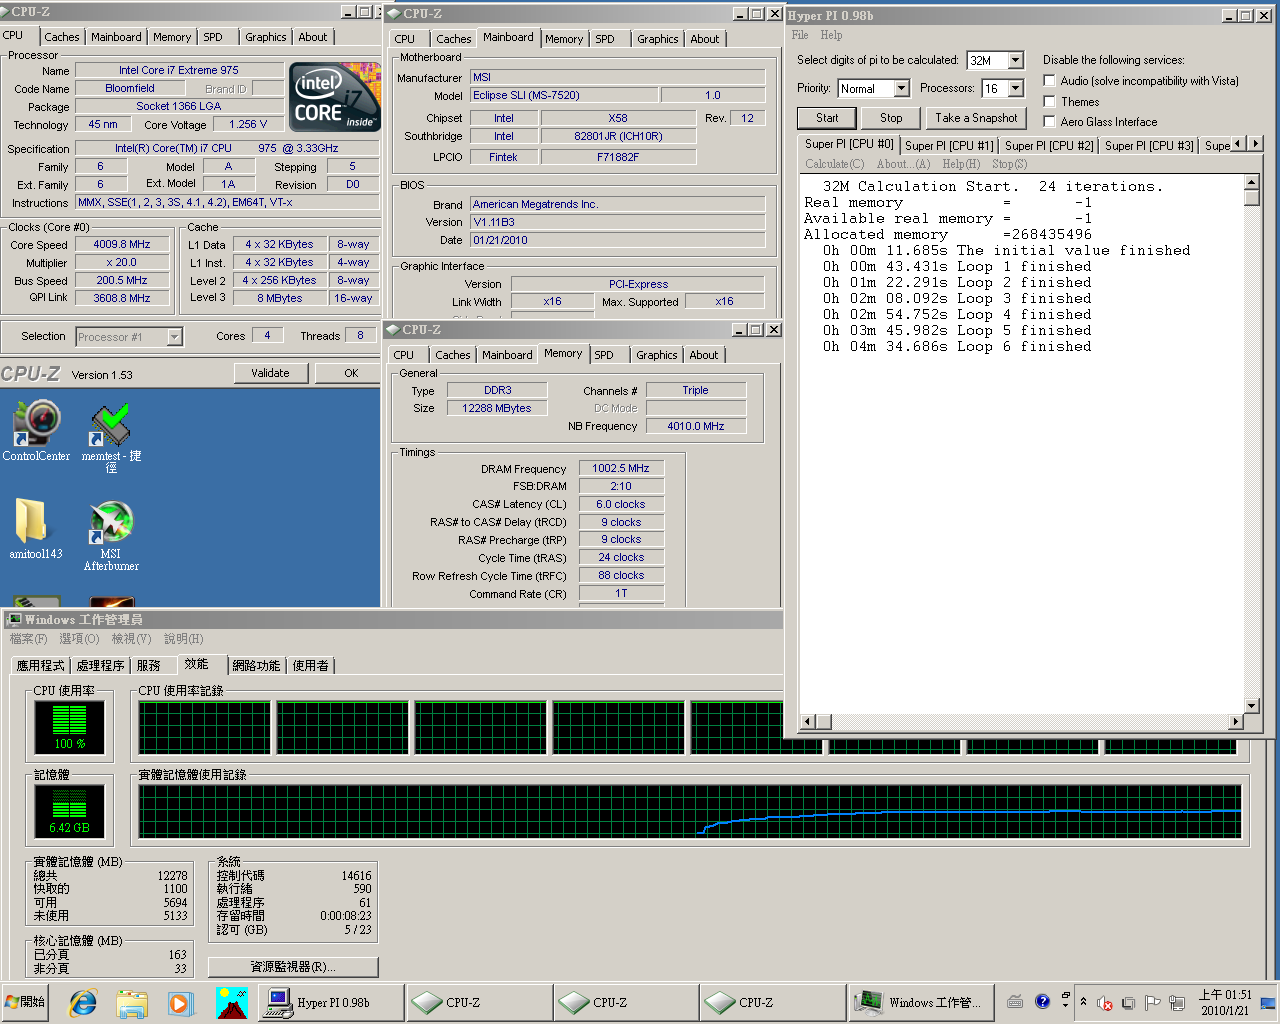
Task: Open the Priority Normal dropdown
Action: pos(901,88)
